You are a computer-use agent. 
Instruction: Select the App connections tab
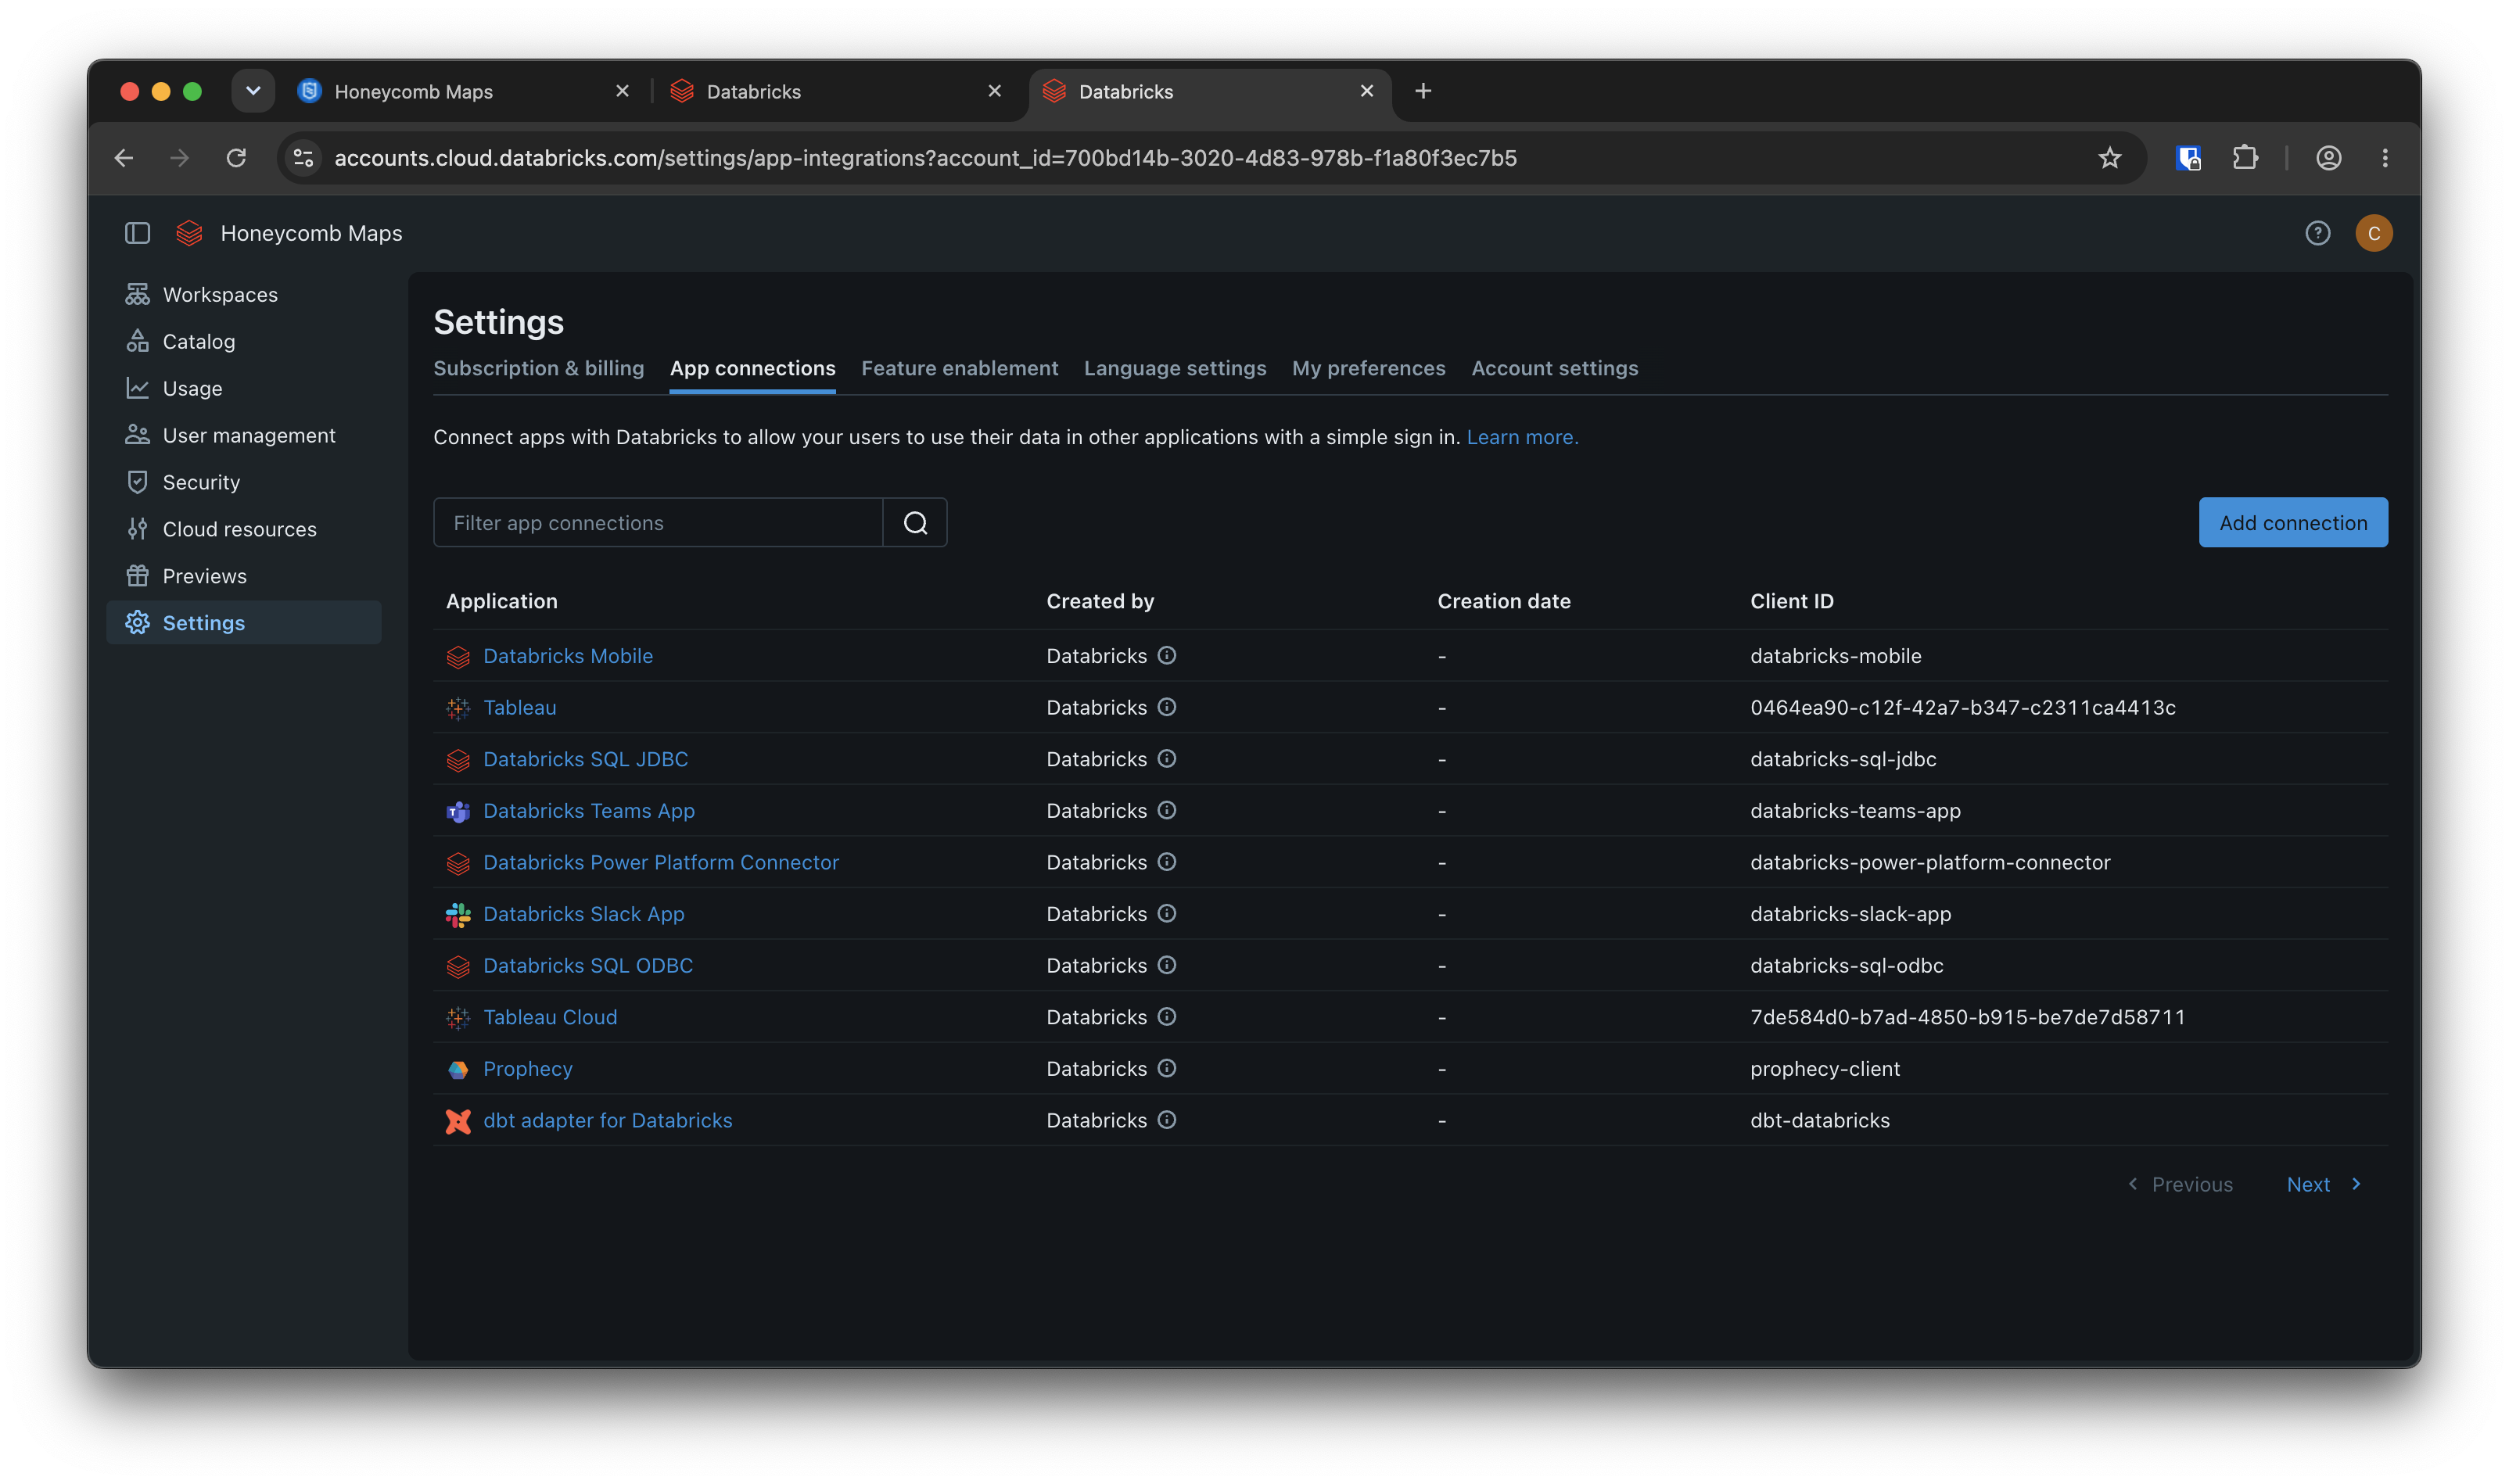tap(752, 368)
